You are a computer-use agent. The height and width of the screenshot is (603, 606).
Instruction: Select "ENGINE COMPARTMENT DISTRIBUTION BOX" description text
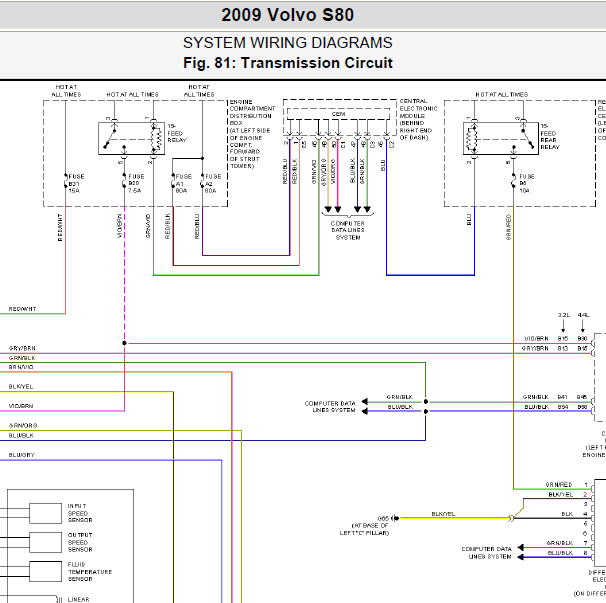click(252, 134)
